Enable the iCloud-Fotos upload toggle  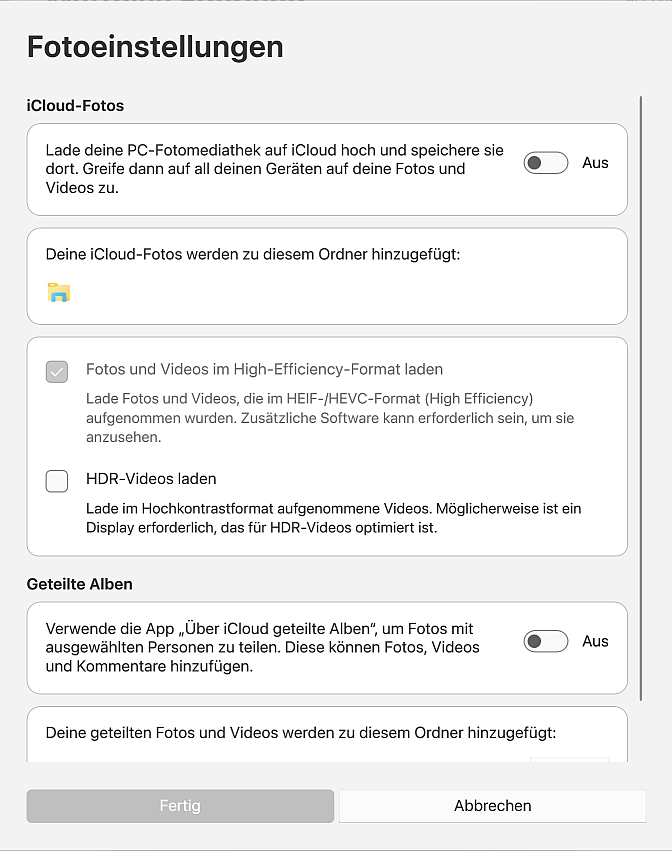point(546,163)
